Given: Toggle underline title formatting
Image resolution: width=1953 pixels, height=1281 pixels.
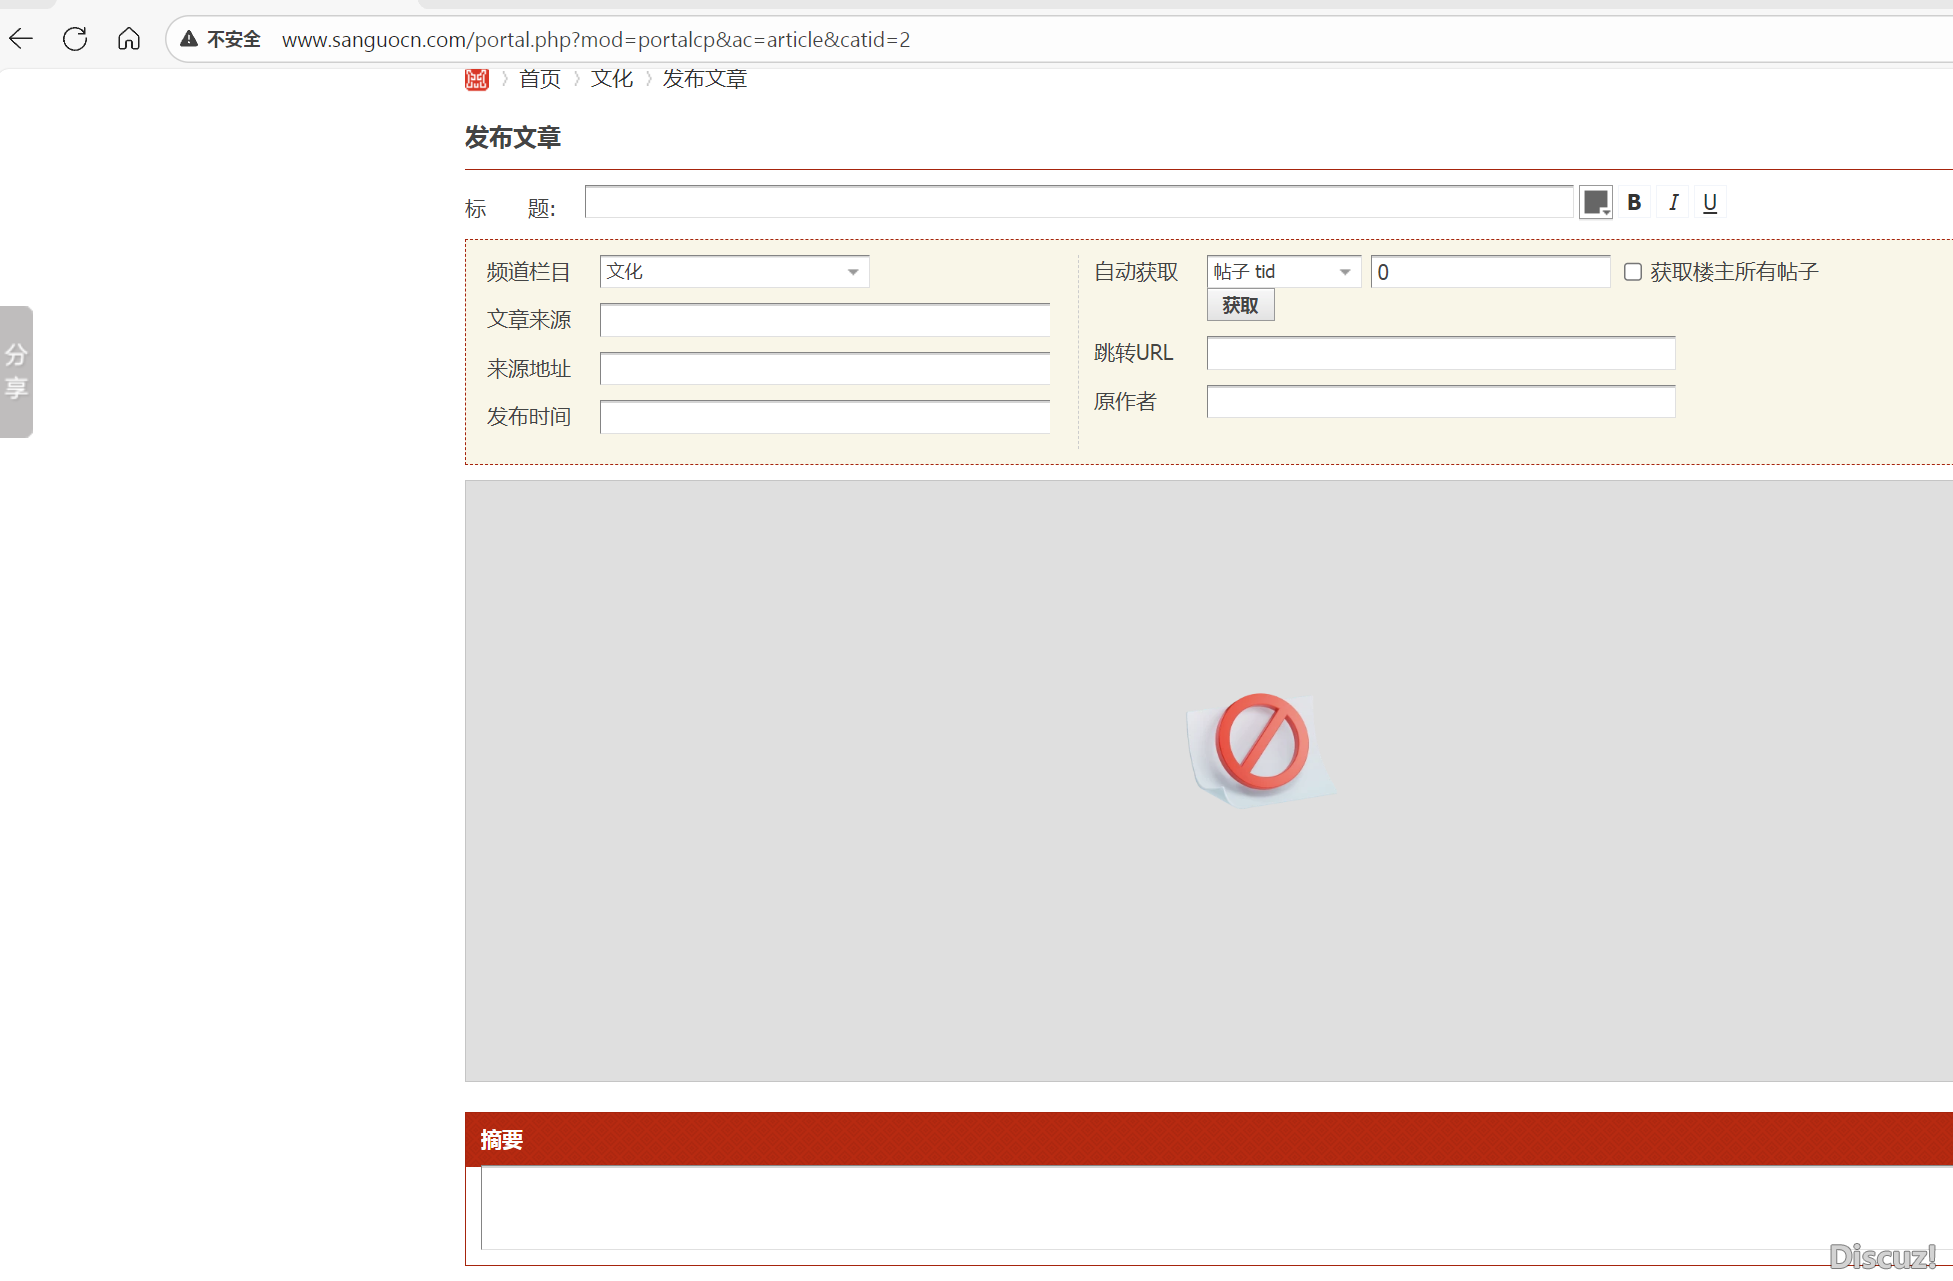Looking at the screenshot, I should (x=1710, y=203).
